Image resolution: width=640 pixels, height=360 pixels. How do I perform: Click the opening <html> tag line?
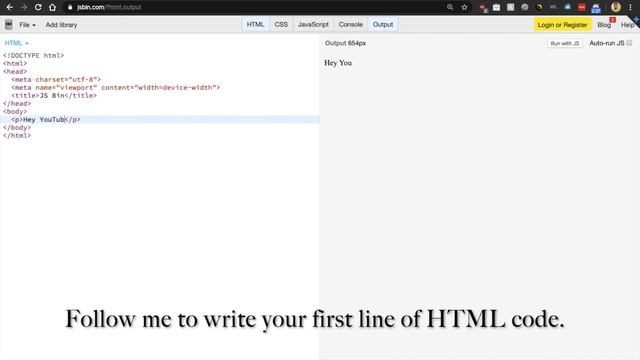coord(15,64)
